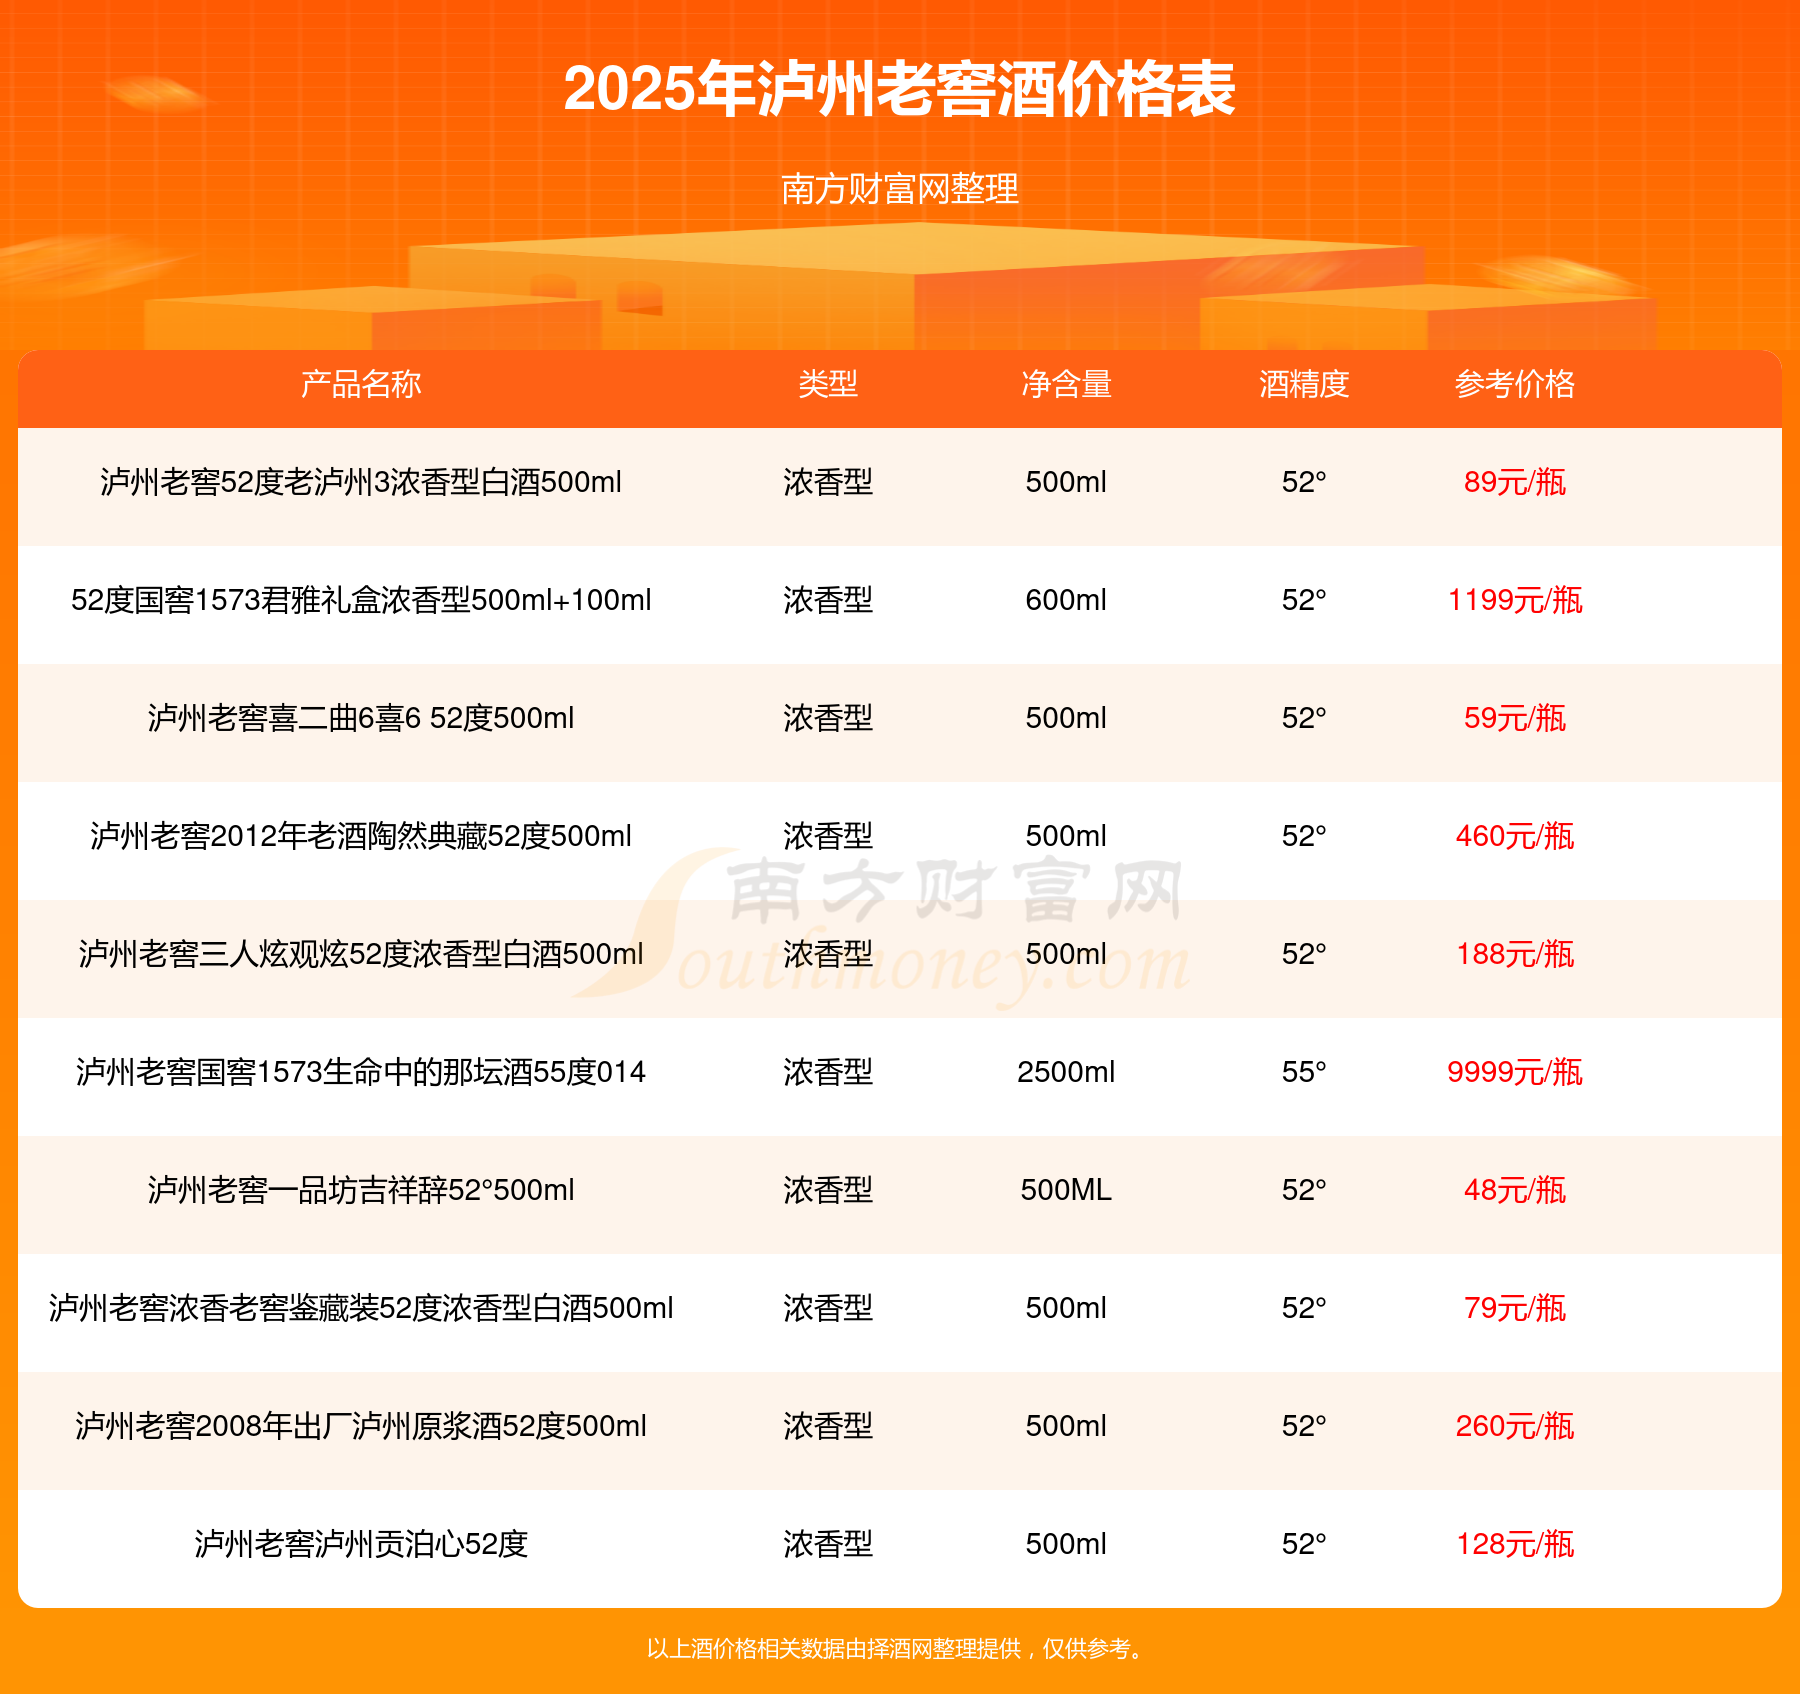Click the 460元/瓶 price
The height and width of the screenshot is (1694, 1800).
pyautogui.click(x=1515, y=836)
